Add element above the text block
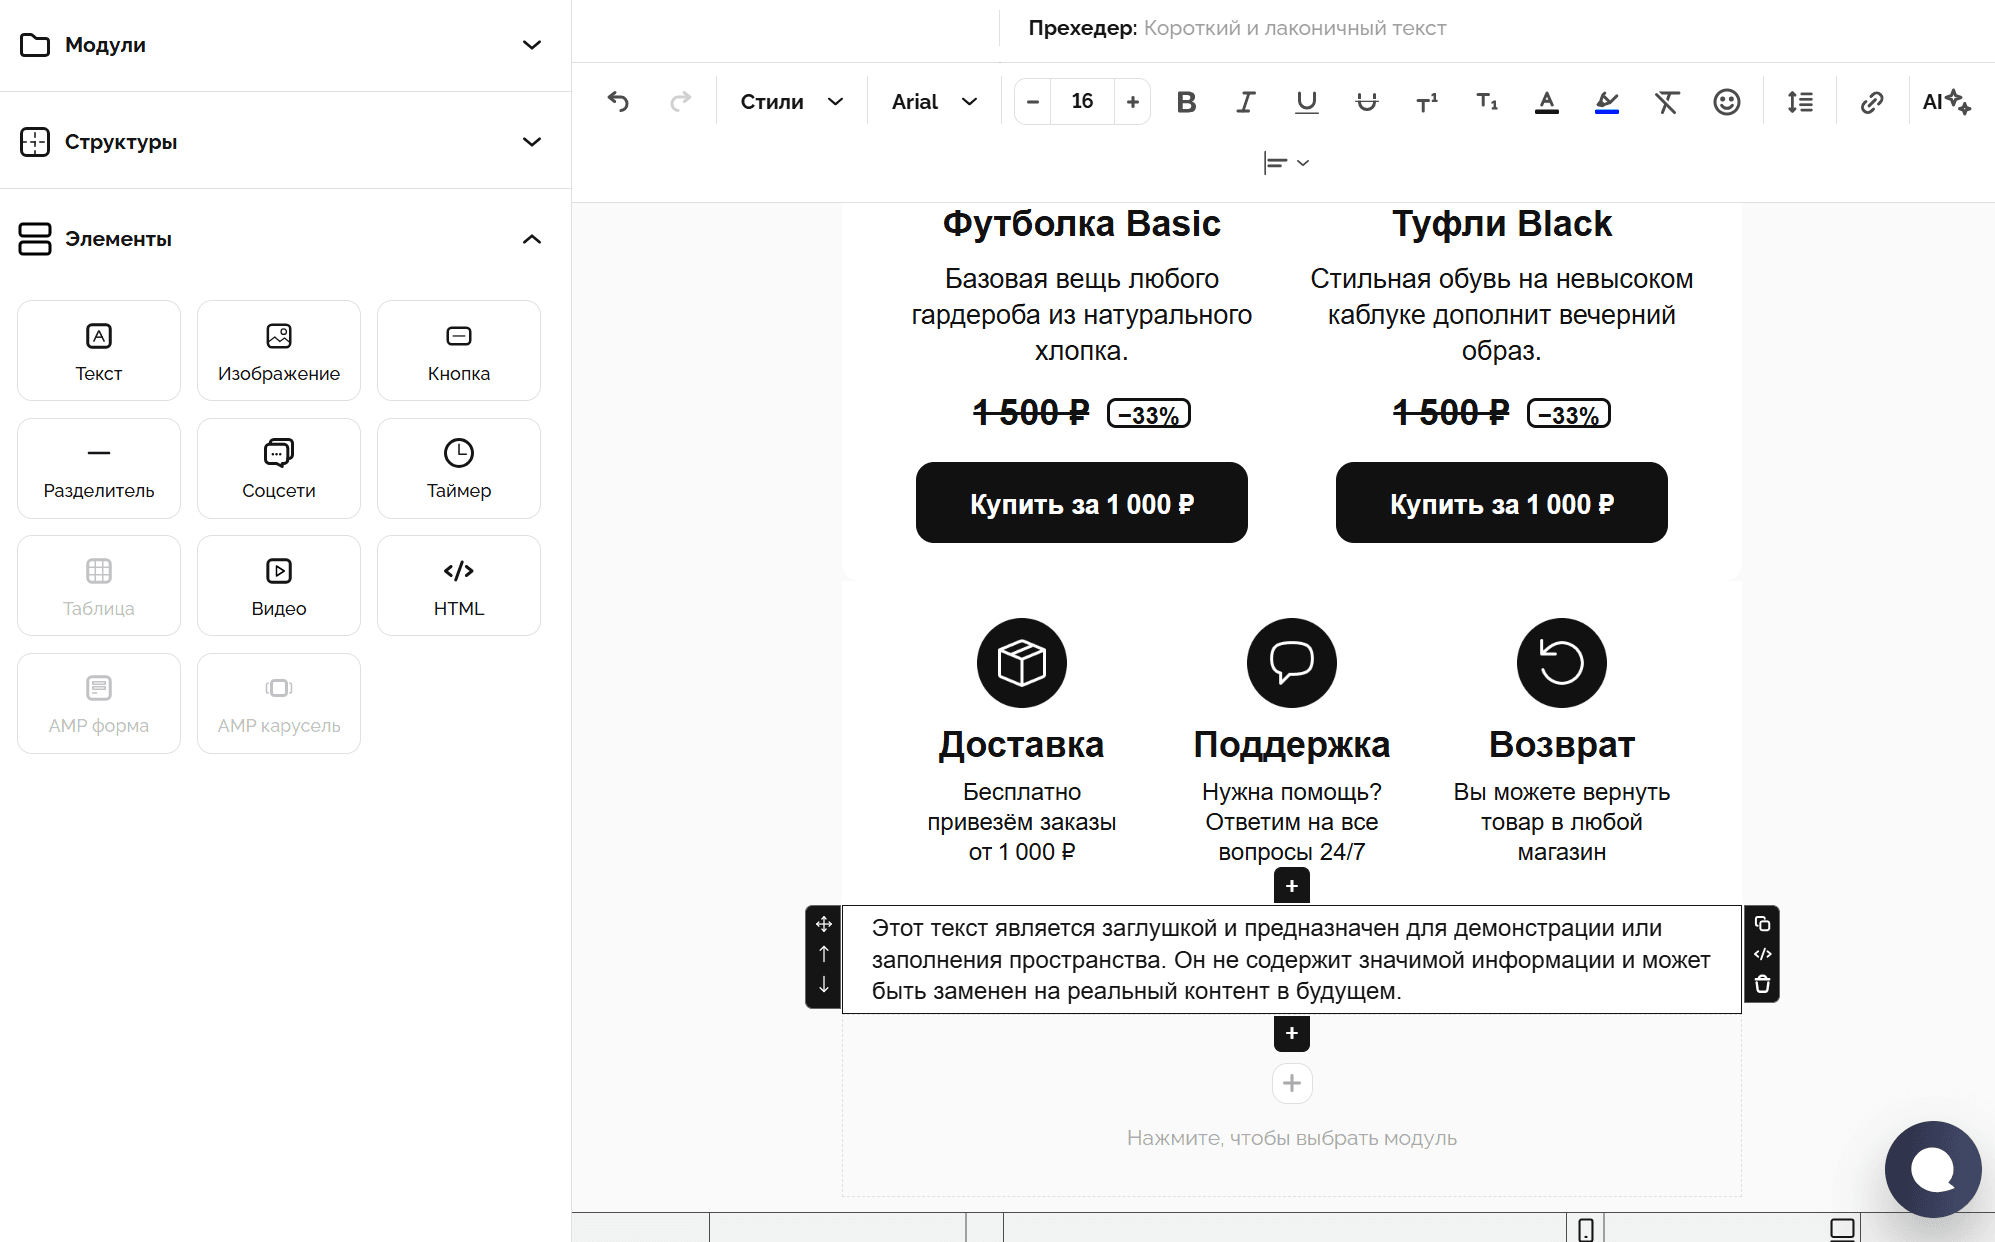 tap(1292, 886)
